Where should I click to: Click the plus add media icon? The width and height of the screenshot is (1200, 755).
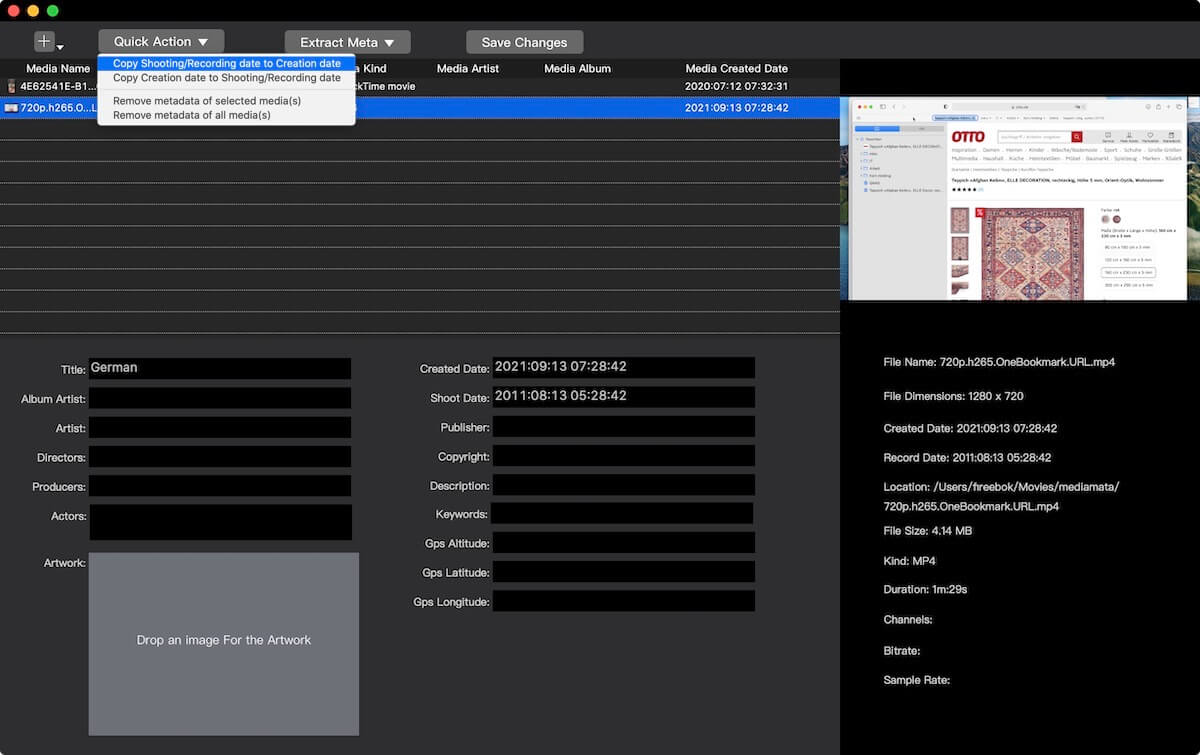click(44, 42)
